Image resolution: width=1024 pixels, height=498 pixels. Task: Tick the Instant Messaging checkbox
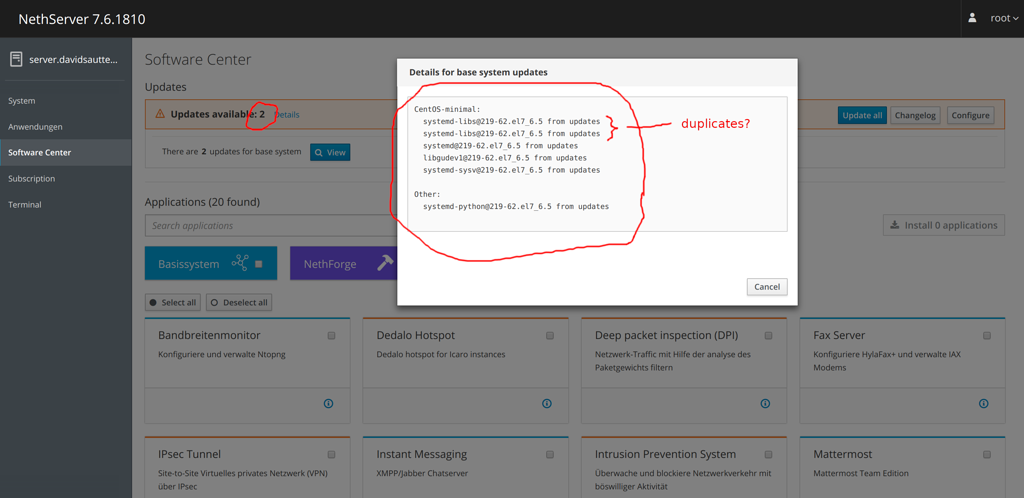point(550,454)
